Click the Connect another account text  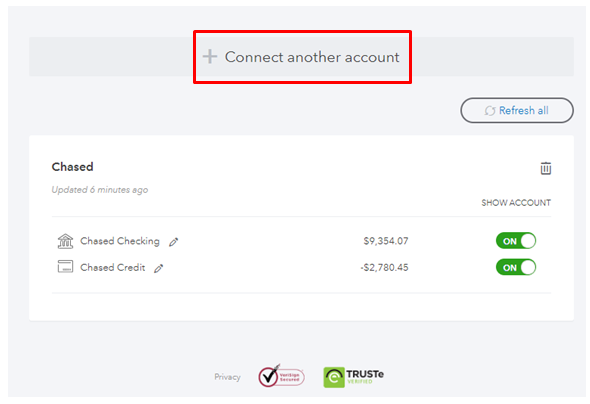point(312,57)
